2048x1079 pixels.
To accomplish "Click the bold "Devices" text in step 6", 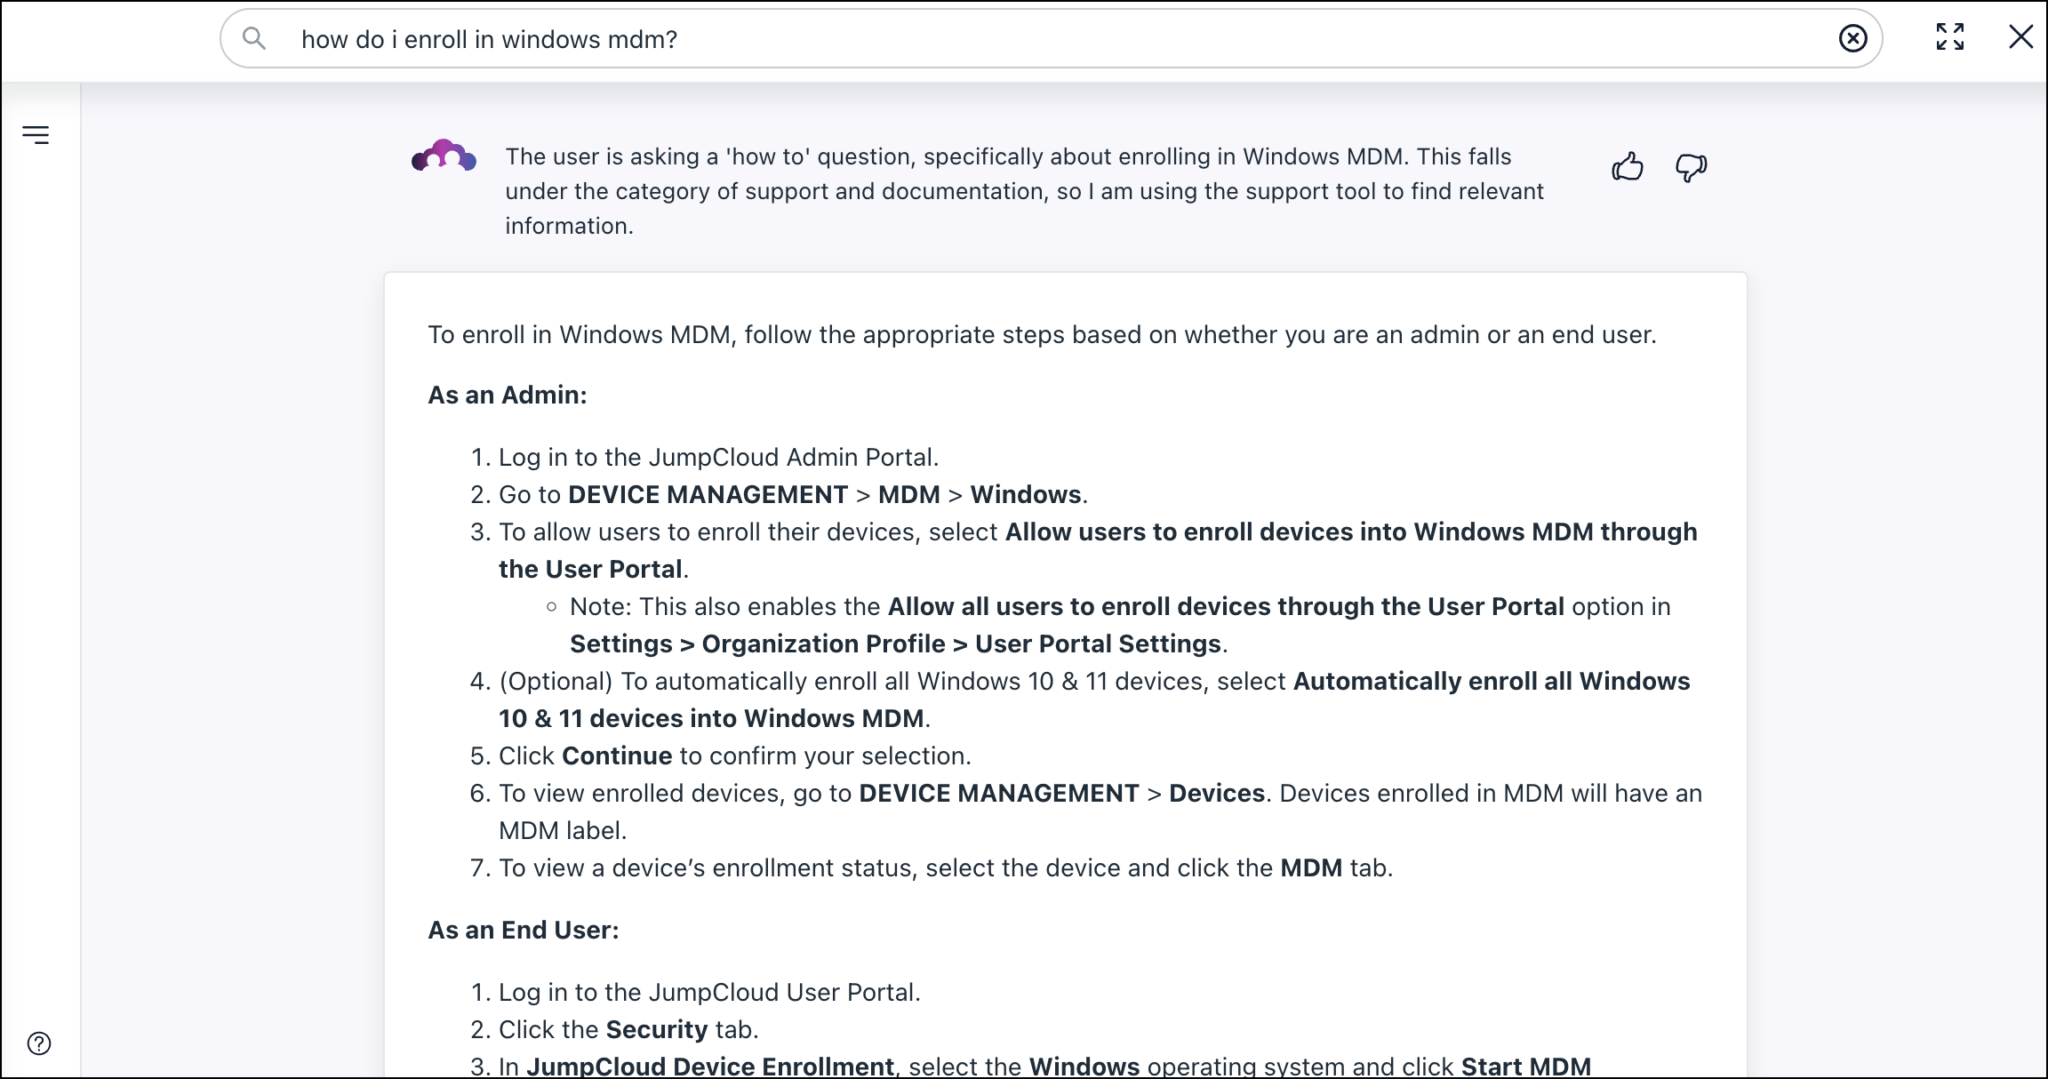I will [x=1216, y=793].
